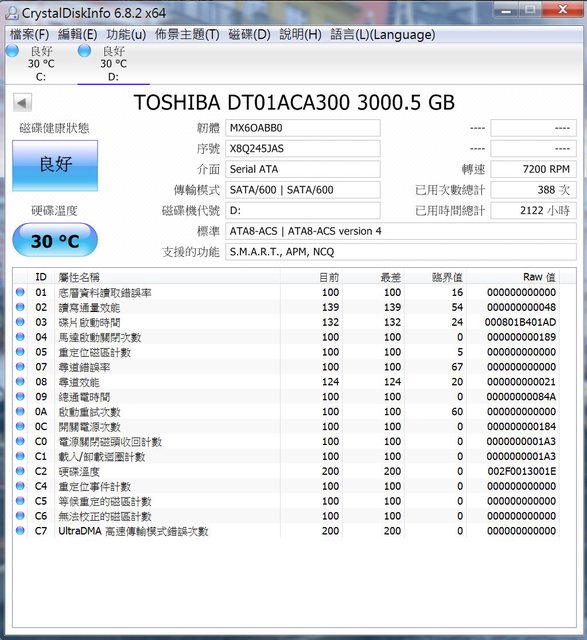Click the C: drive blue status orb
This screenshot has height=640, width=587.
pos(12,51)
